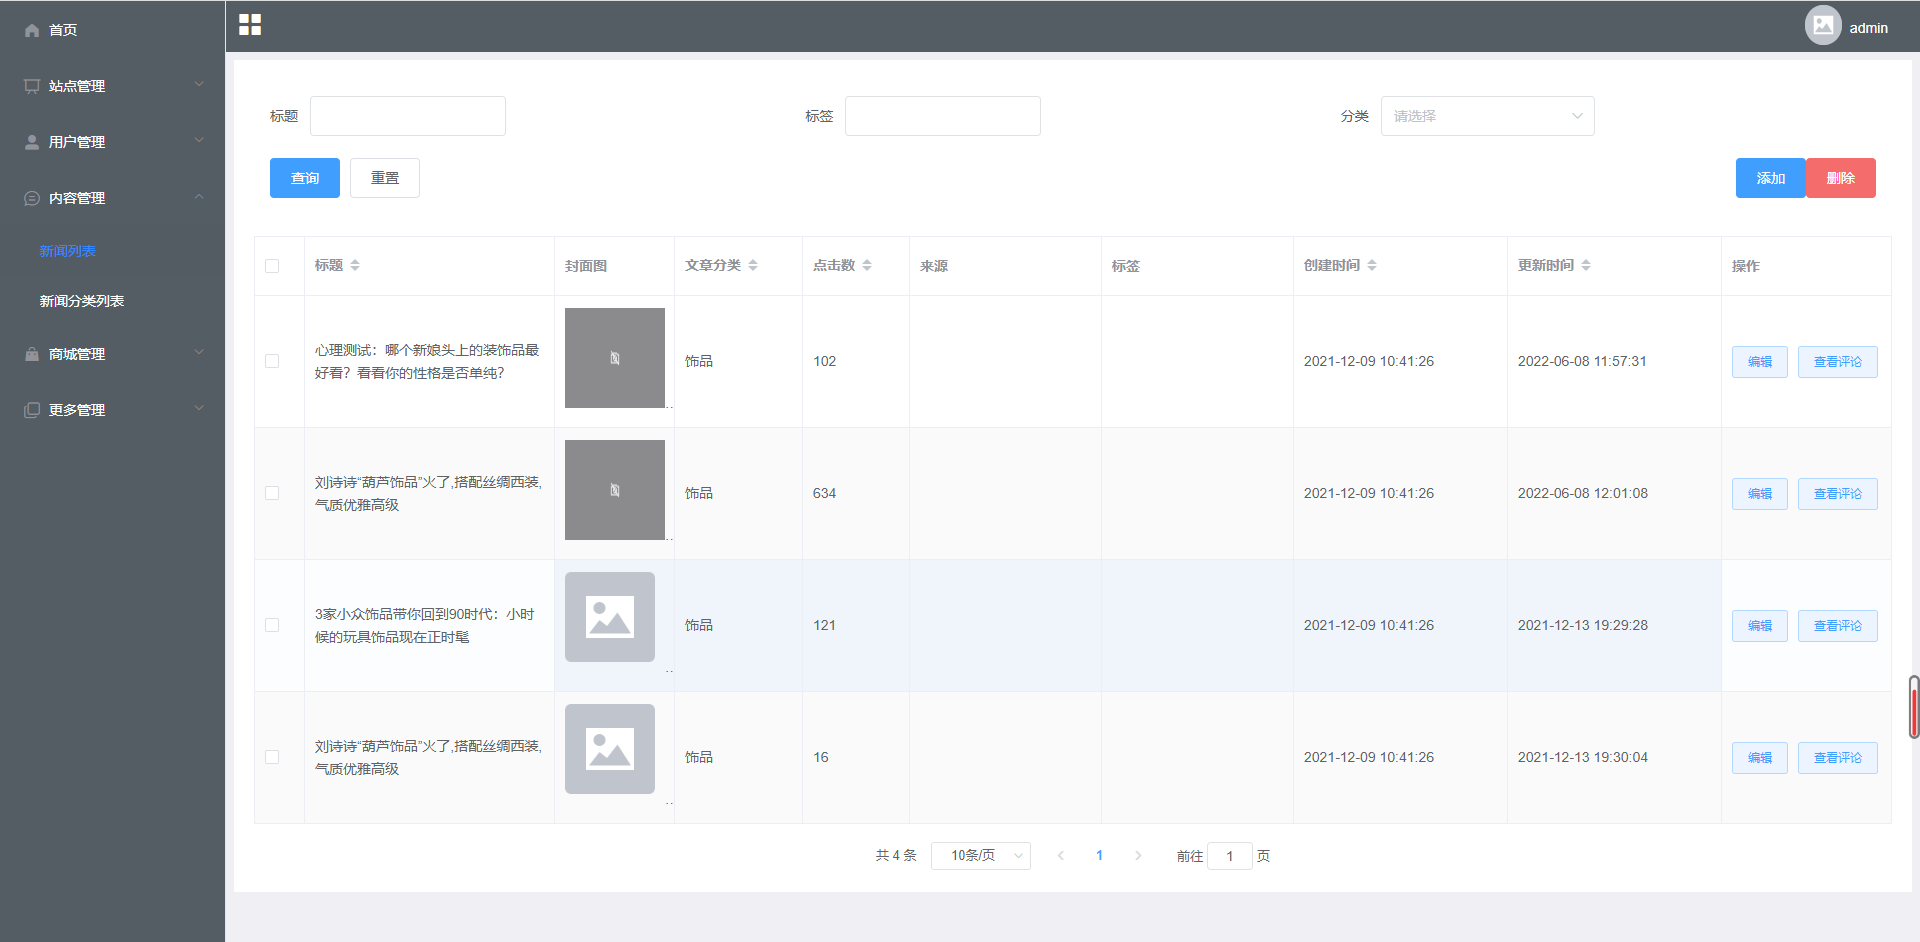Select page 1 in pagination

(1099, 856)
